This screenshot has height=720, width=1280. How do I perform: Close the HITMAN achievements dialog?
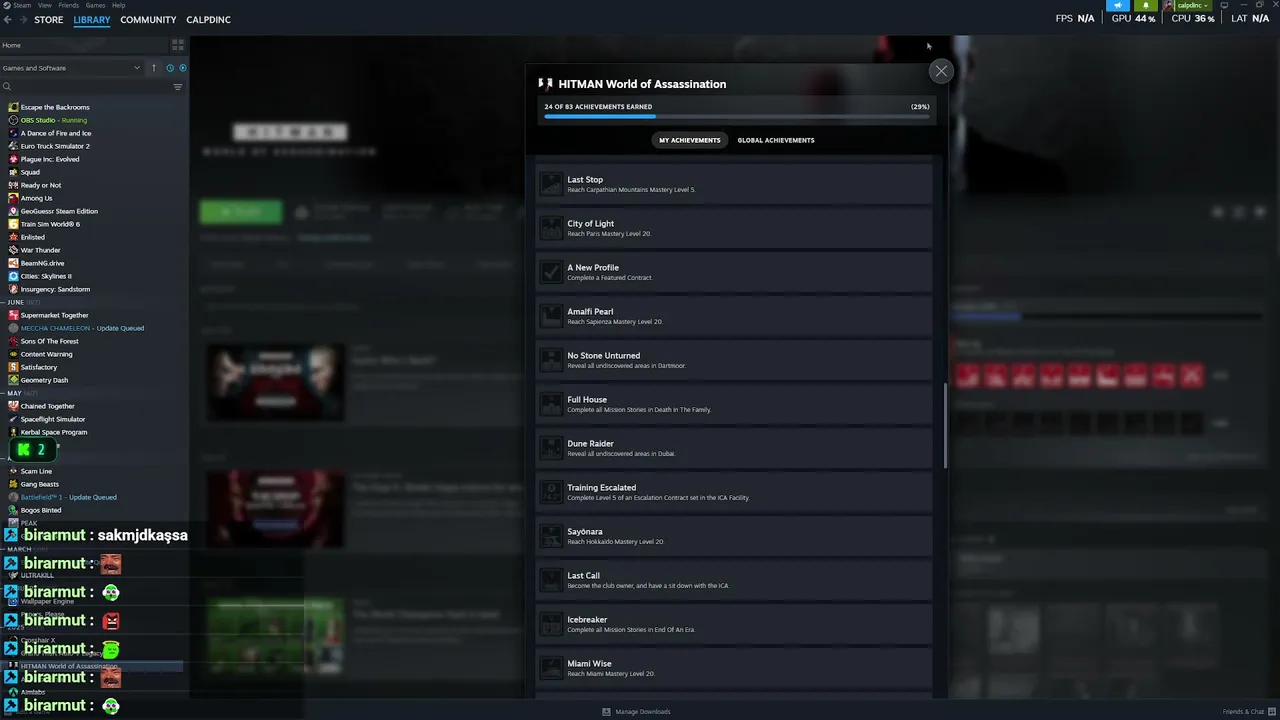click(941, 71)
